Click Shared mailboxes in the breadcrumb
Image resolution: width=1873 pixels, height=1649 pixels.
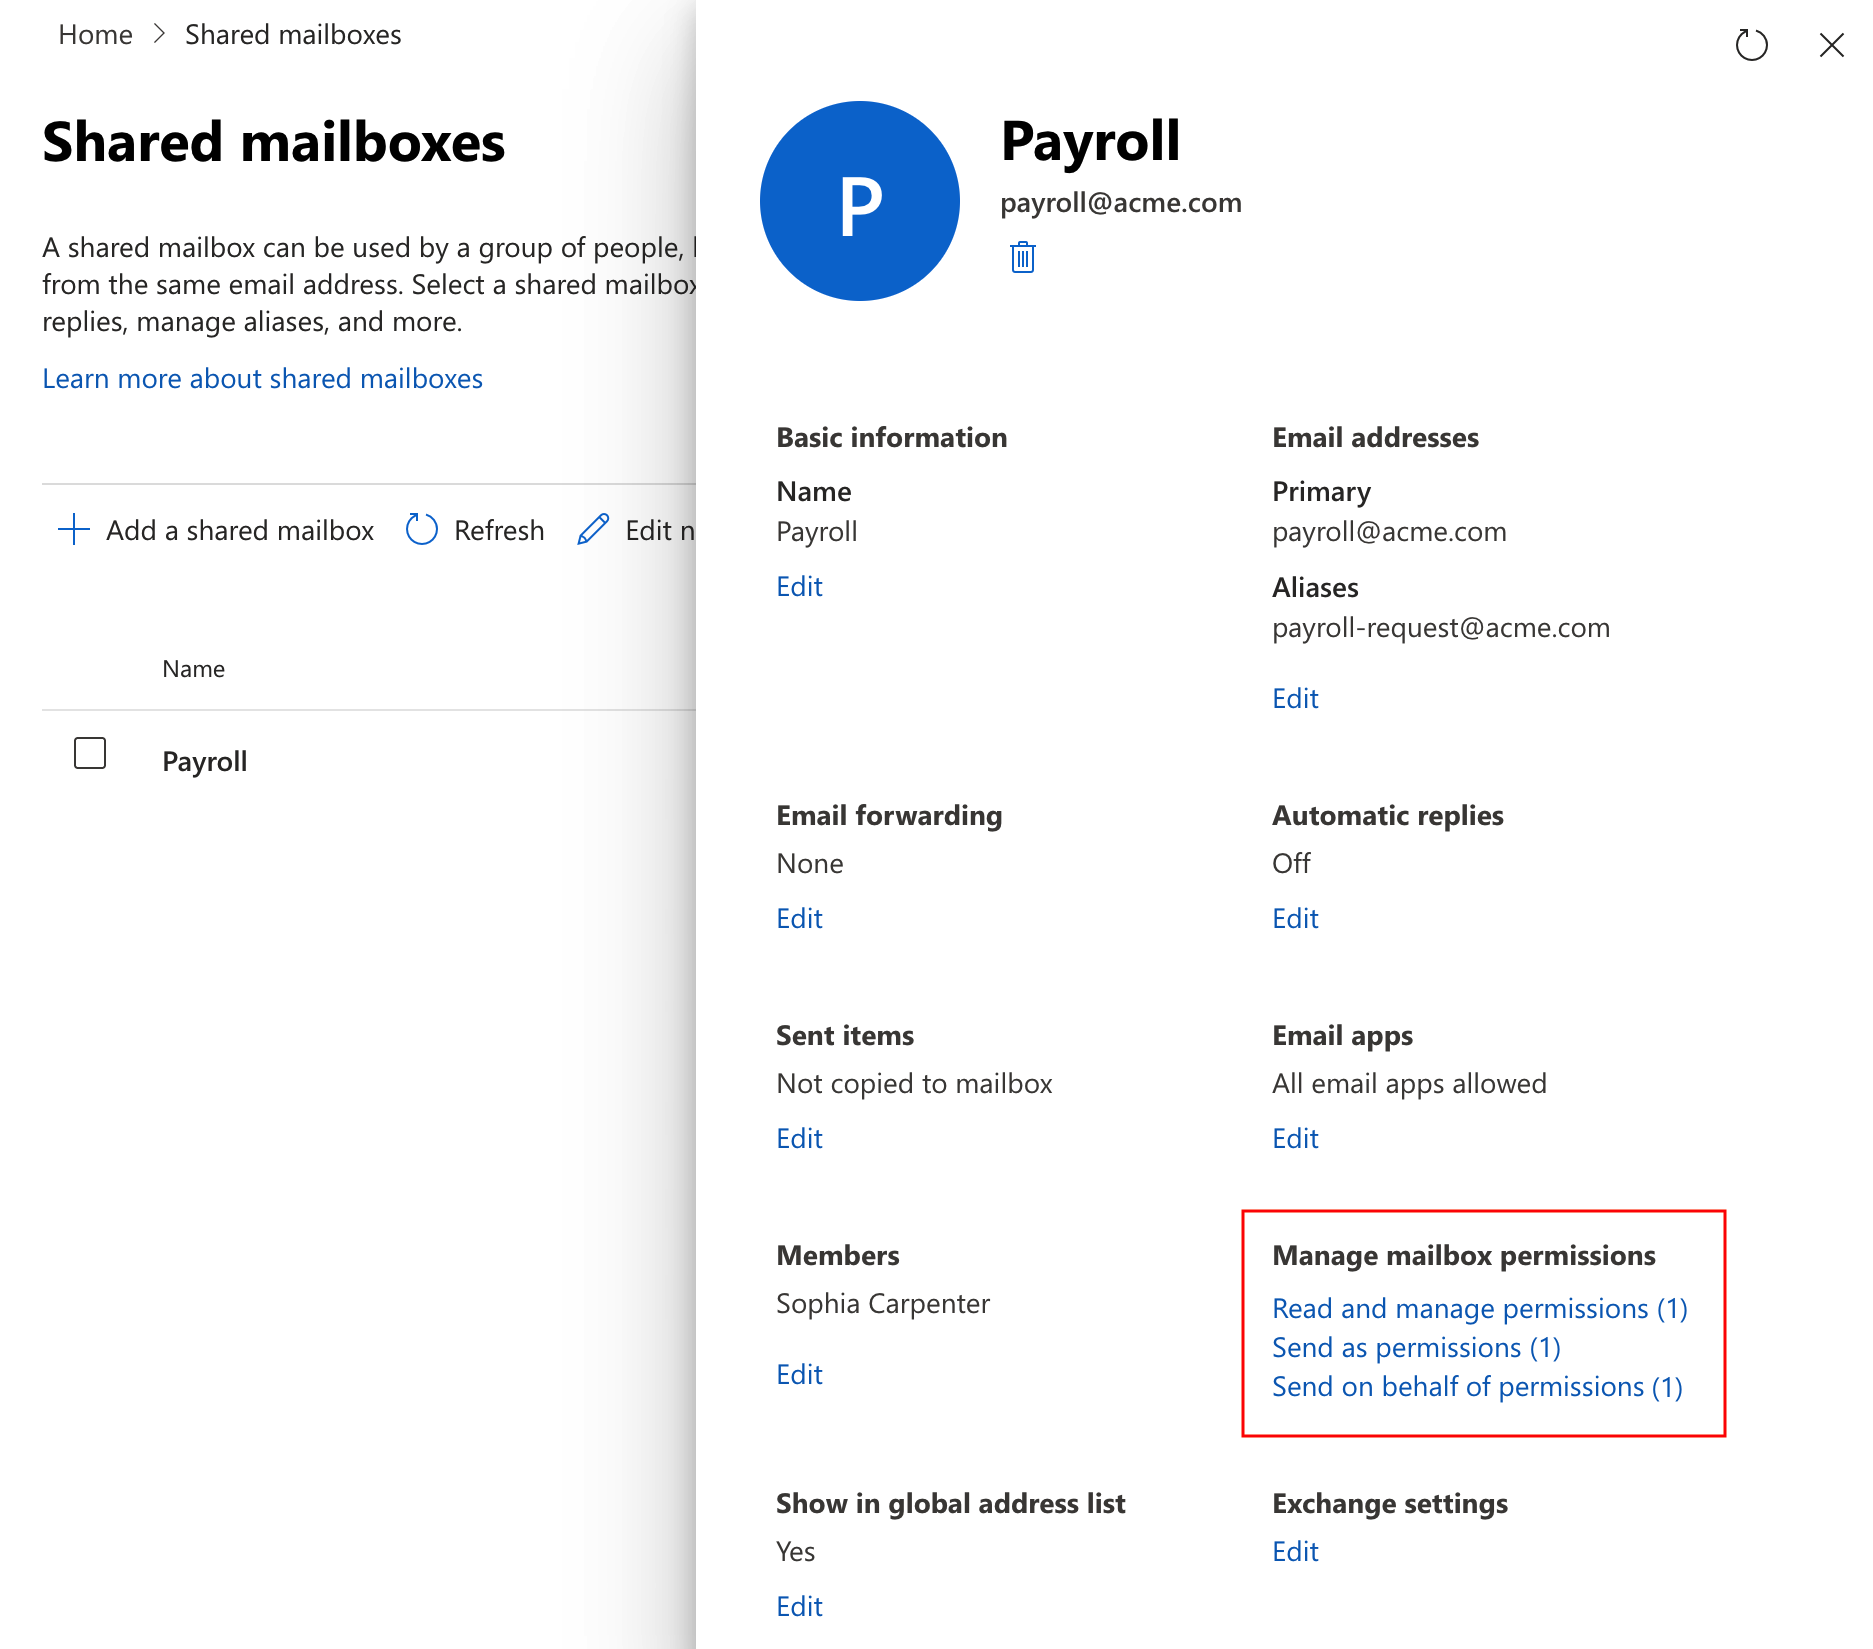[293, 34]
